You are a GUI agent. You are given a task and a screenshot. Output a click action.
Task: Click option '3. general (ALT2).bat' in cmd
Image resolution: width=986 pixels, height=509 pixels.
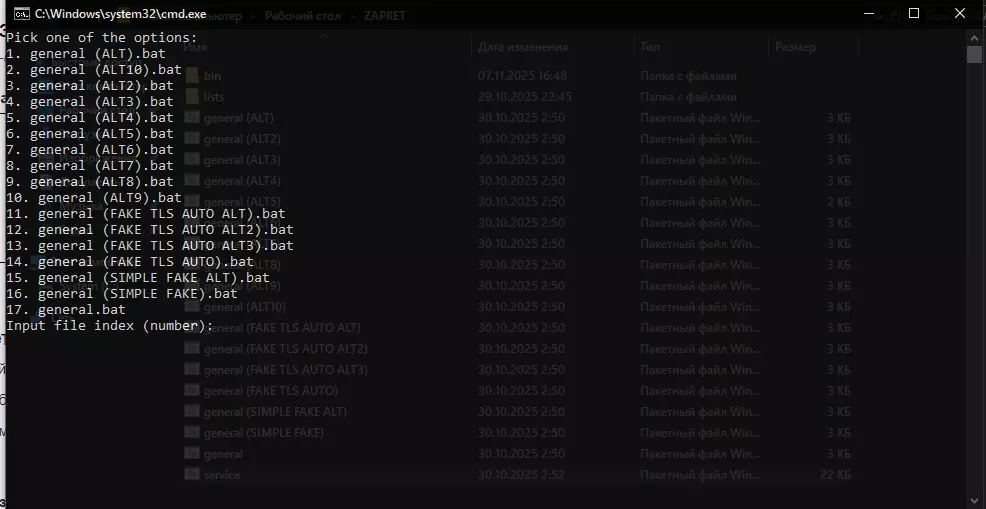coord(90,86)
